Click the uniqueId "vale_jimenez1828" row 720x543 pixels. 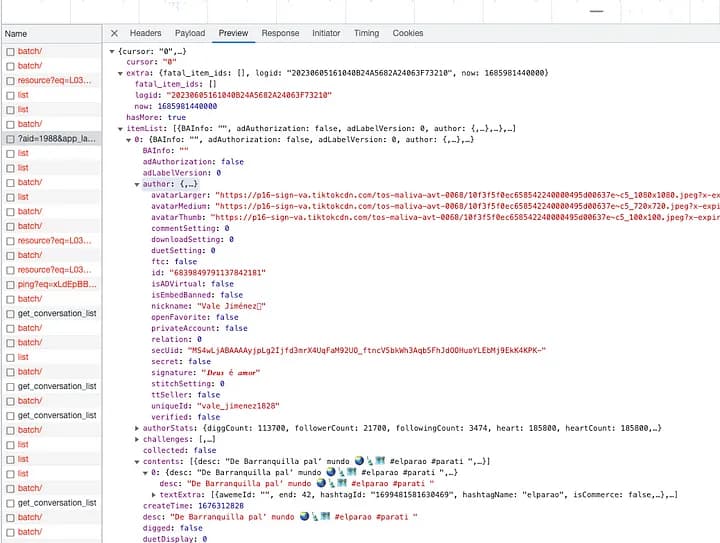click(215, 406)
